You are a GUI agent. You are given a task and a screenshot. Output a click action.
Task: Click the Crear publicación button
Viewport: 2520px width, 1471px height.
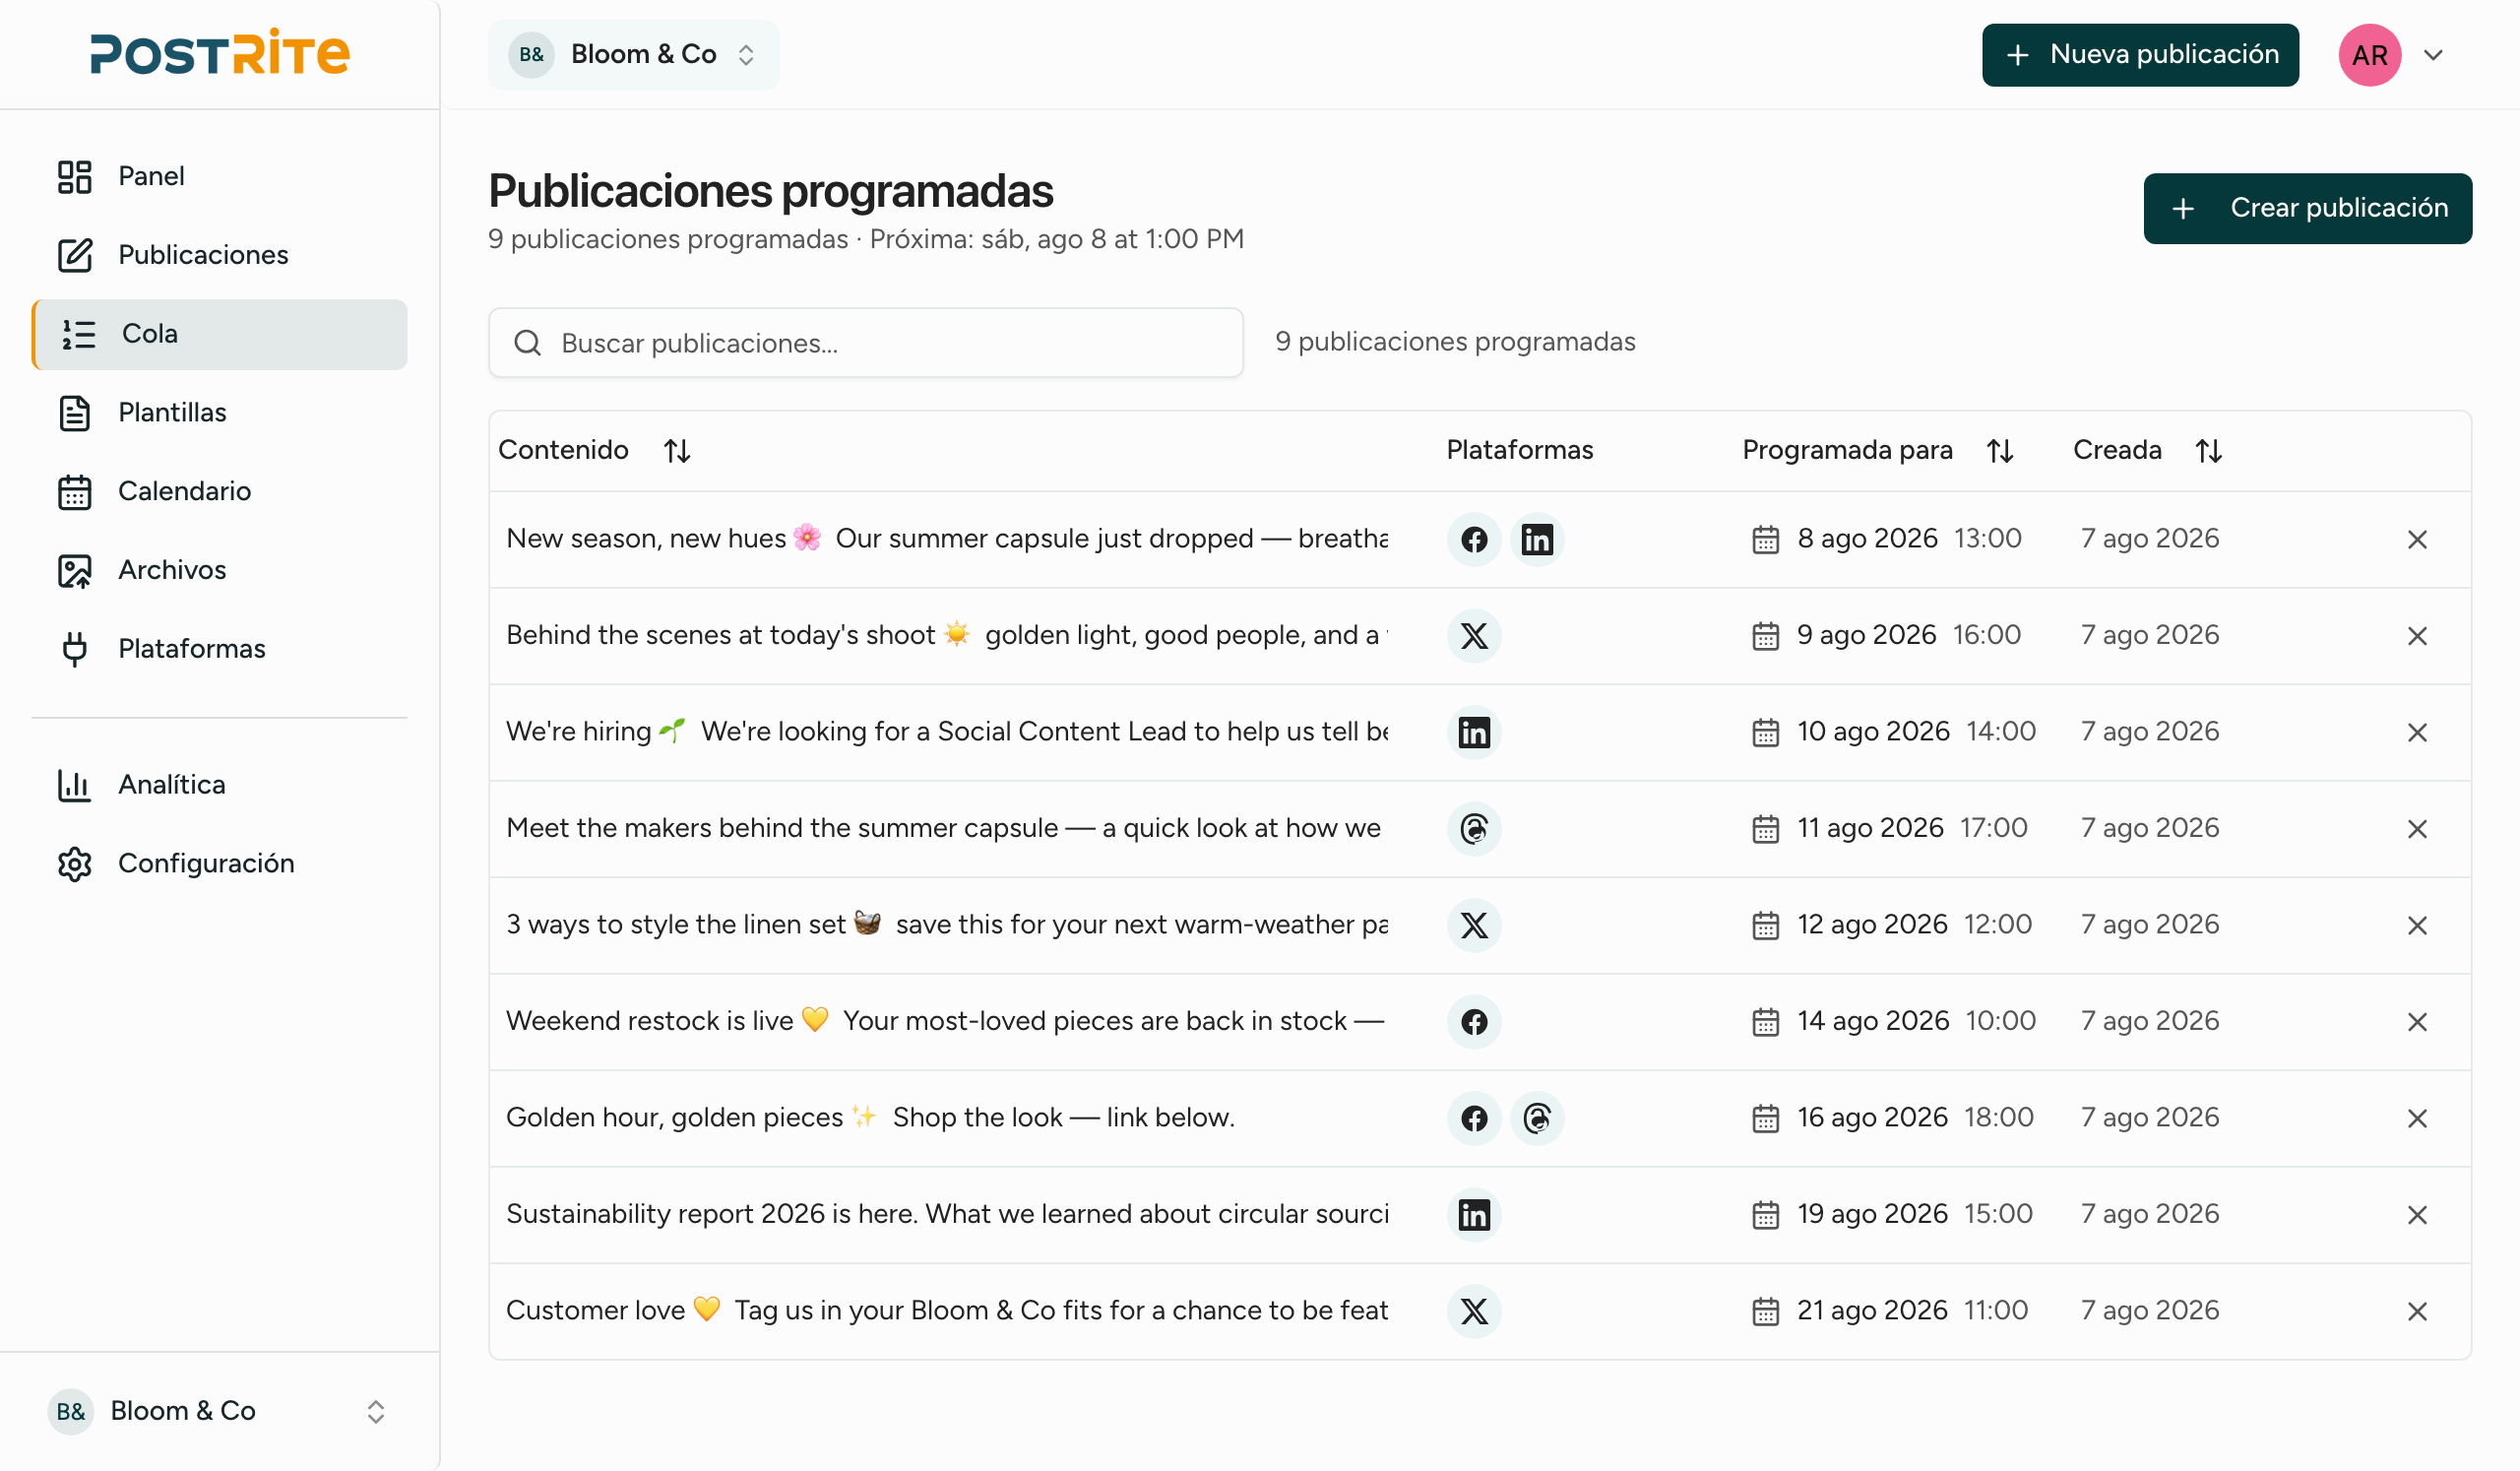click(2308, 208)
